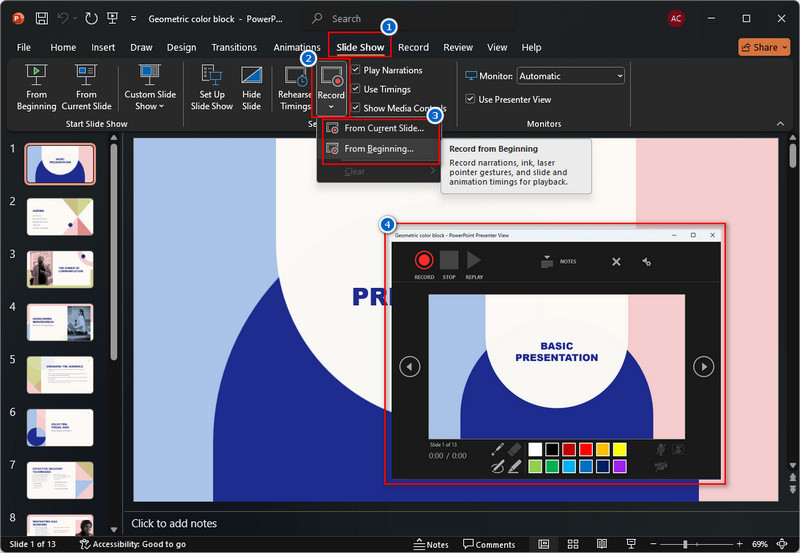Click the Save icon in the title bar
800x553 pixels.
[41, 18]
